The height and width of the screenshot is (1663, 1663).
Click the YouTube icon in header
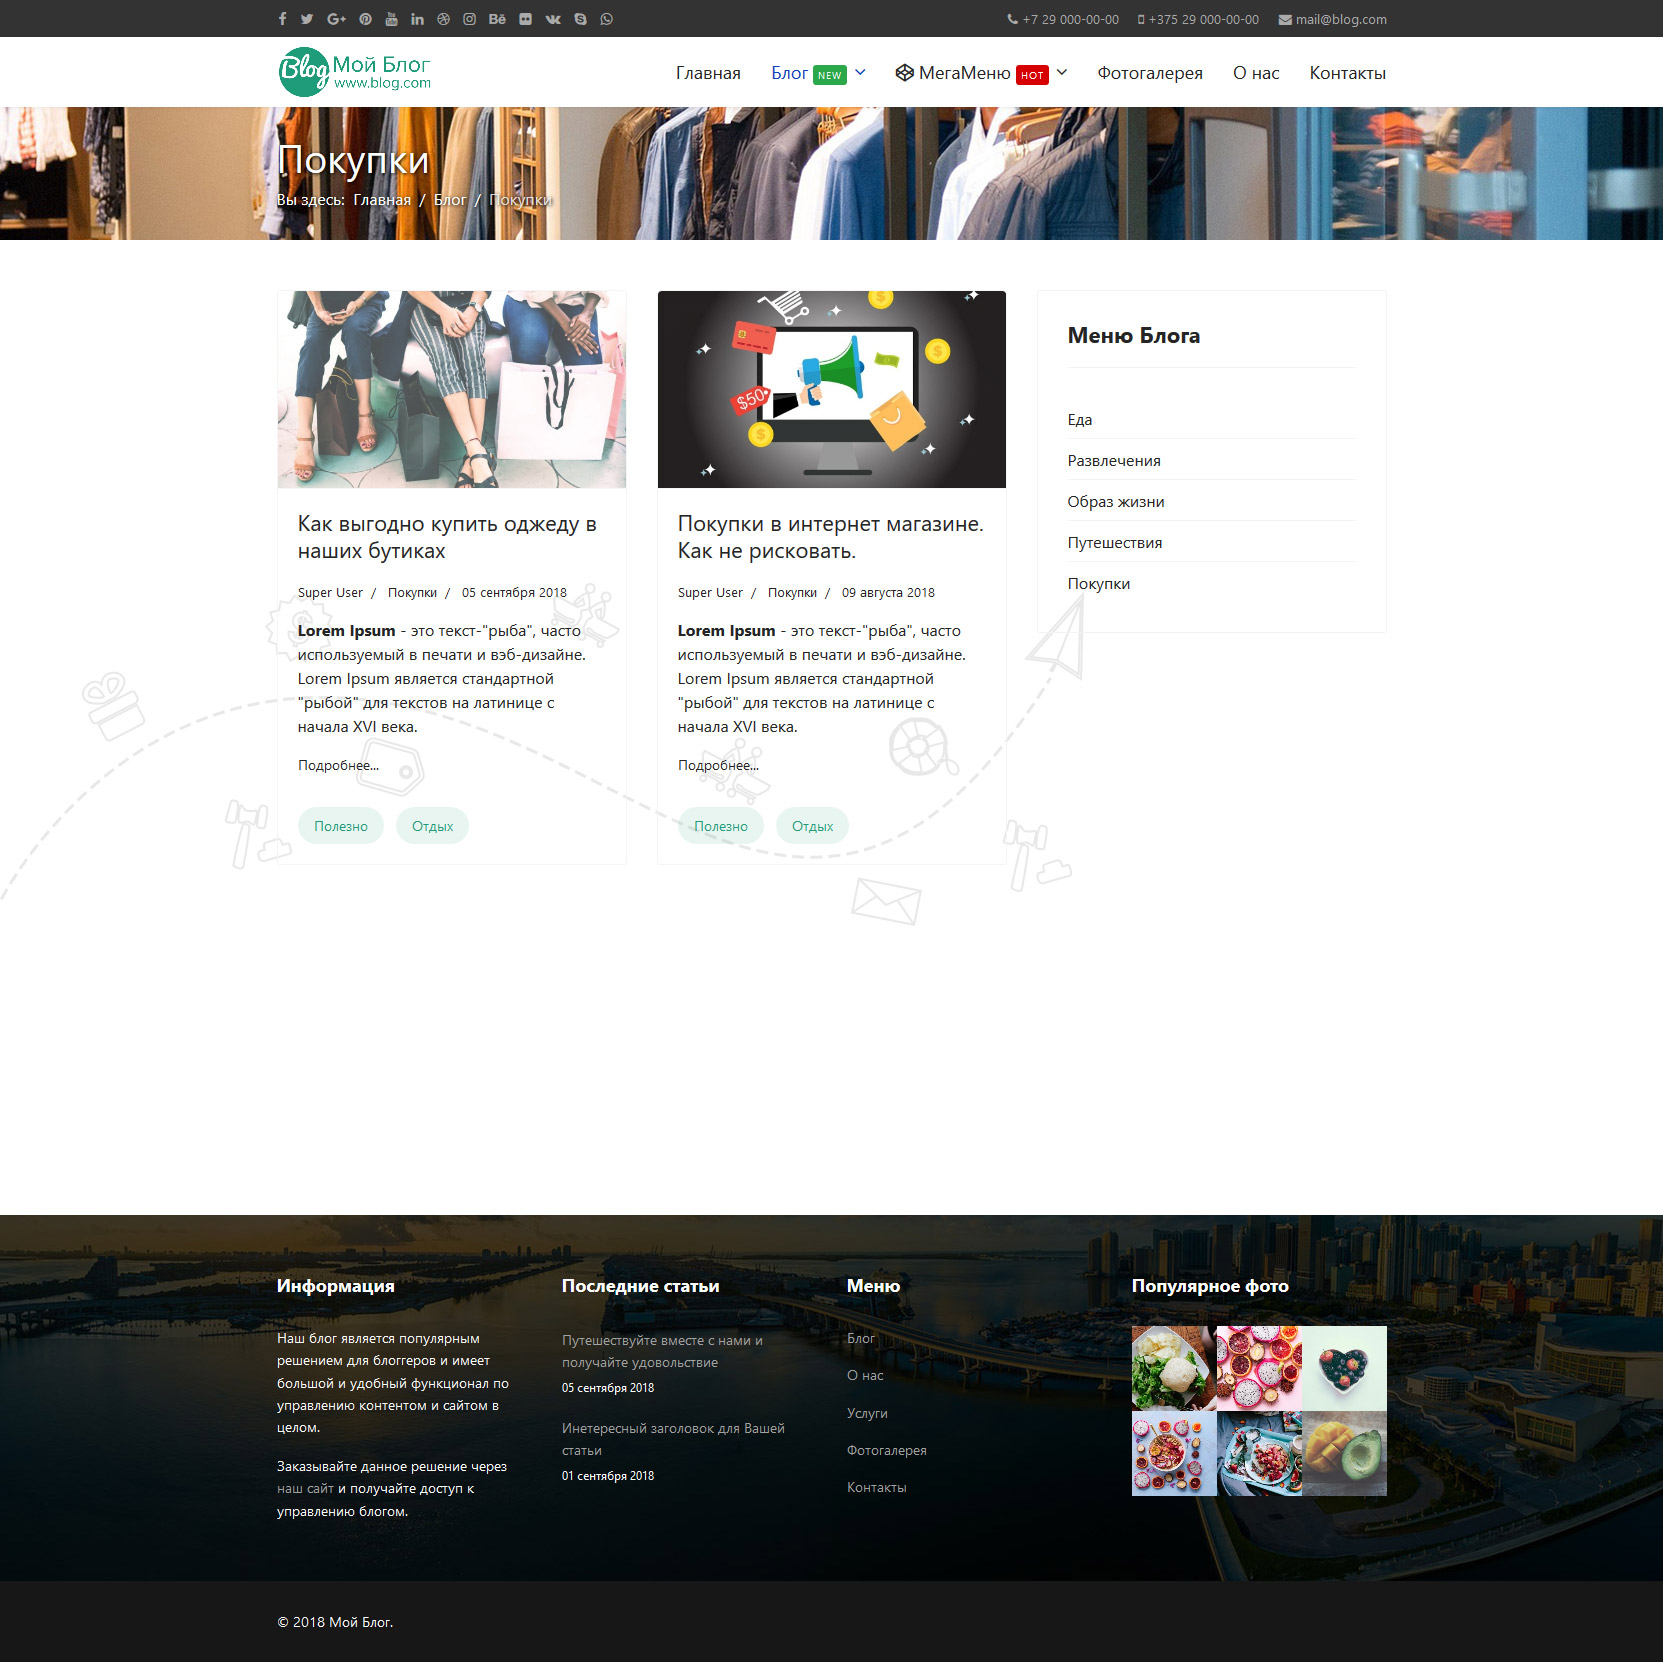[x=391, y=19]
